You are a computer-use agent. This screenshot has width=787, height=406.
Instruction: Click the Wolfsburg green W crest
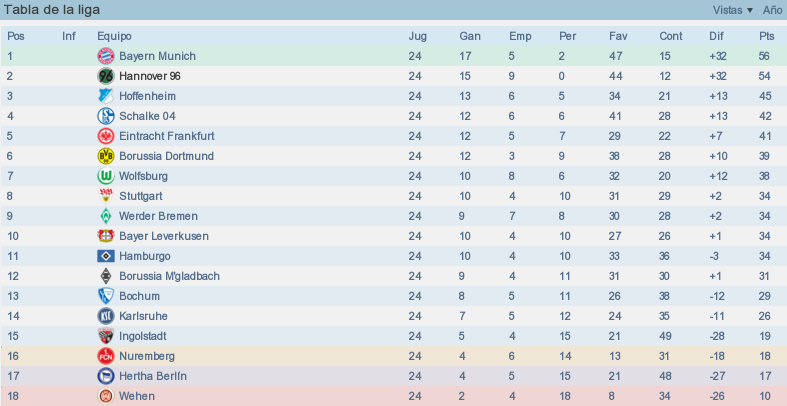tap(105, 176)
